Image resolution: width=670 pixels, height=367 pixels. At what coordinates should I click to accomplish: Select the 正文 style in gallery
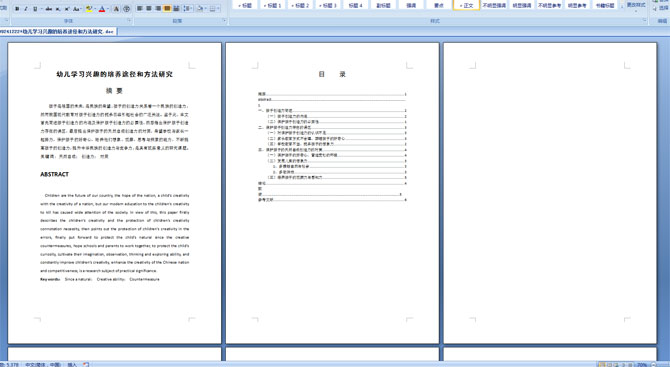click(466, 5)
